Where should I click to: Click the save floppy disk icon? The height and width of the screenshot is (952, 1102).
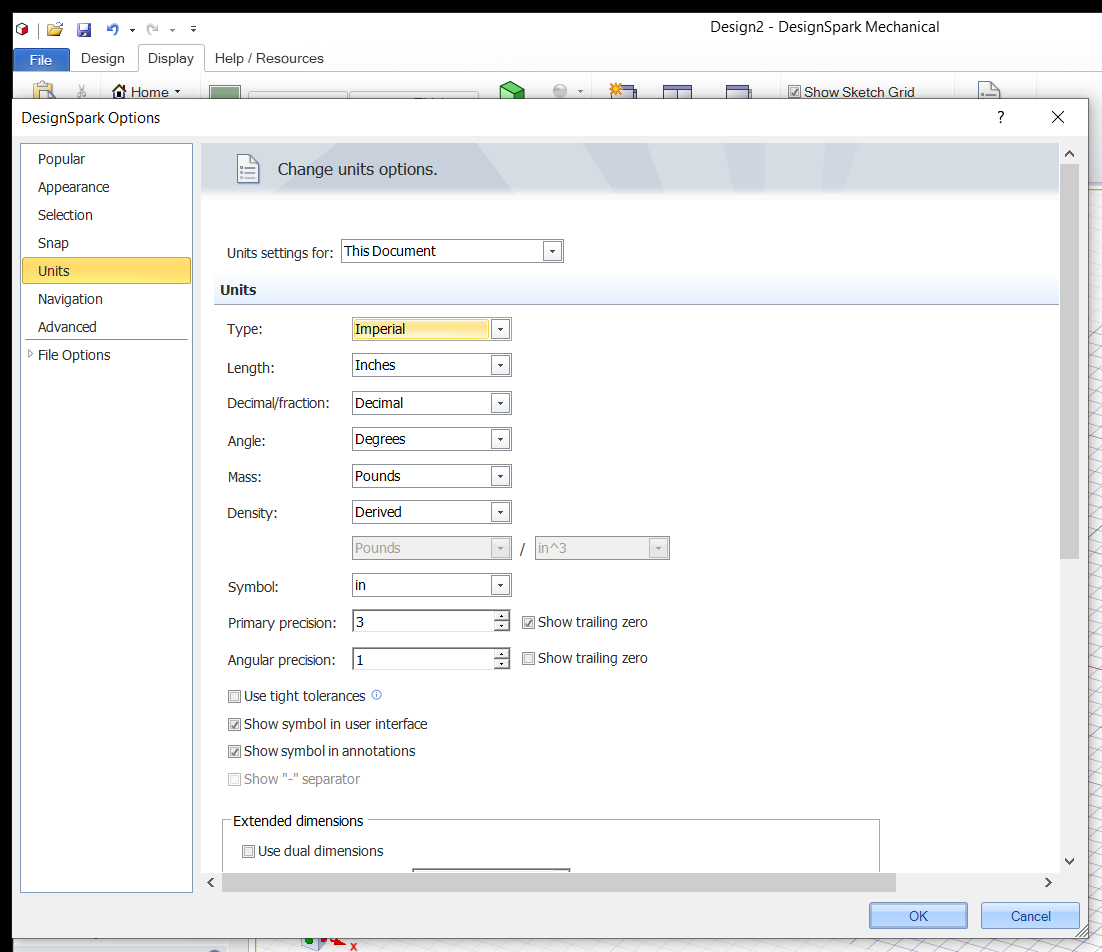(84, 29)
